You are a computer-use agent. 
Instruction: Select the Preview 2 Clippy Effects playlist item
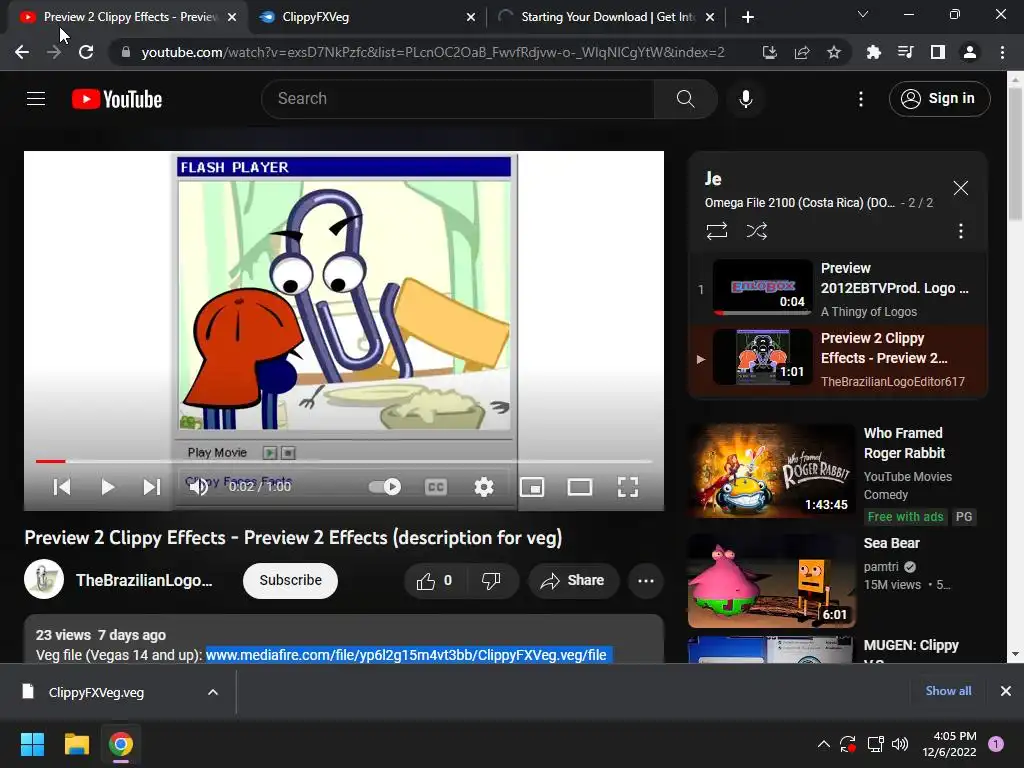coord(839,359)
